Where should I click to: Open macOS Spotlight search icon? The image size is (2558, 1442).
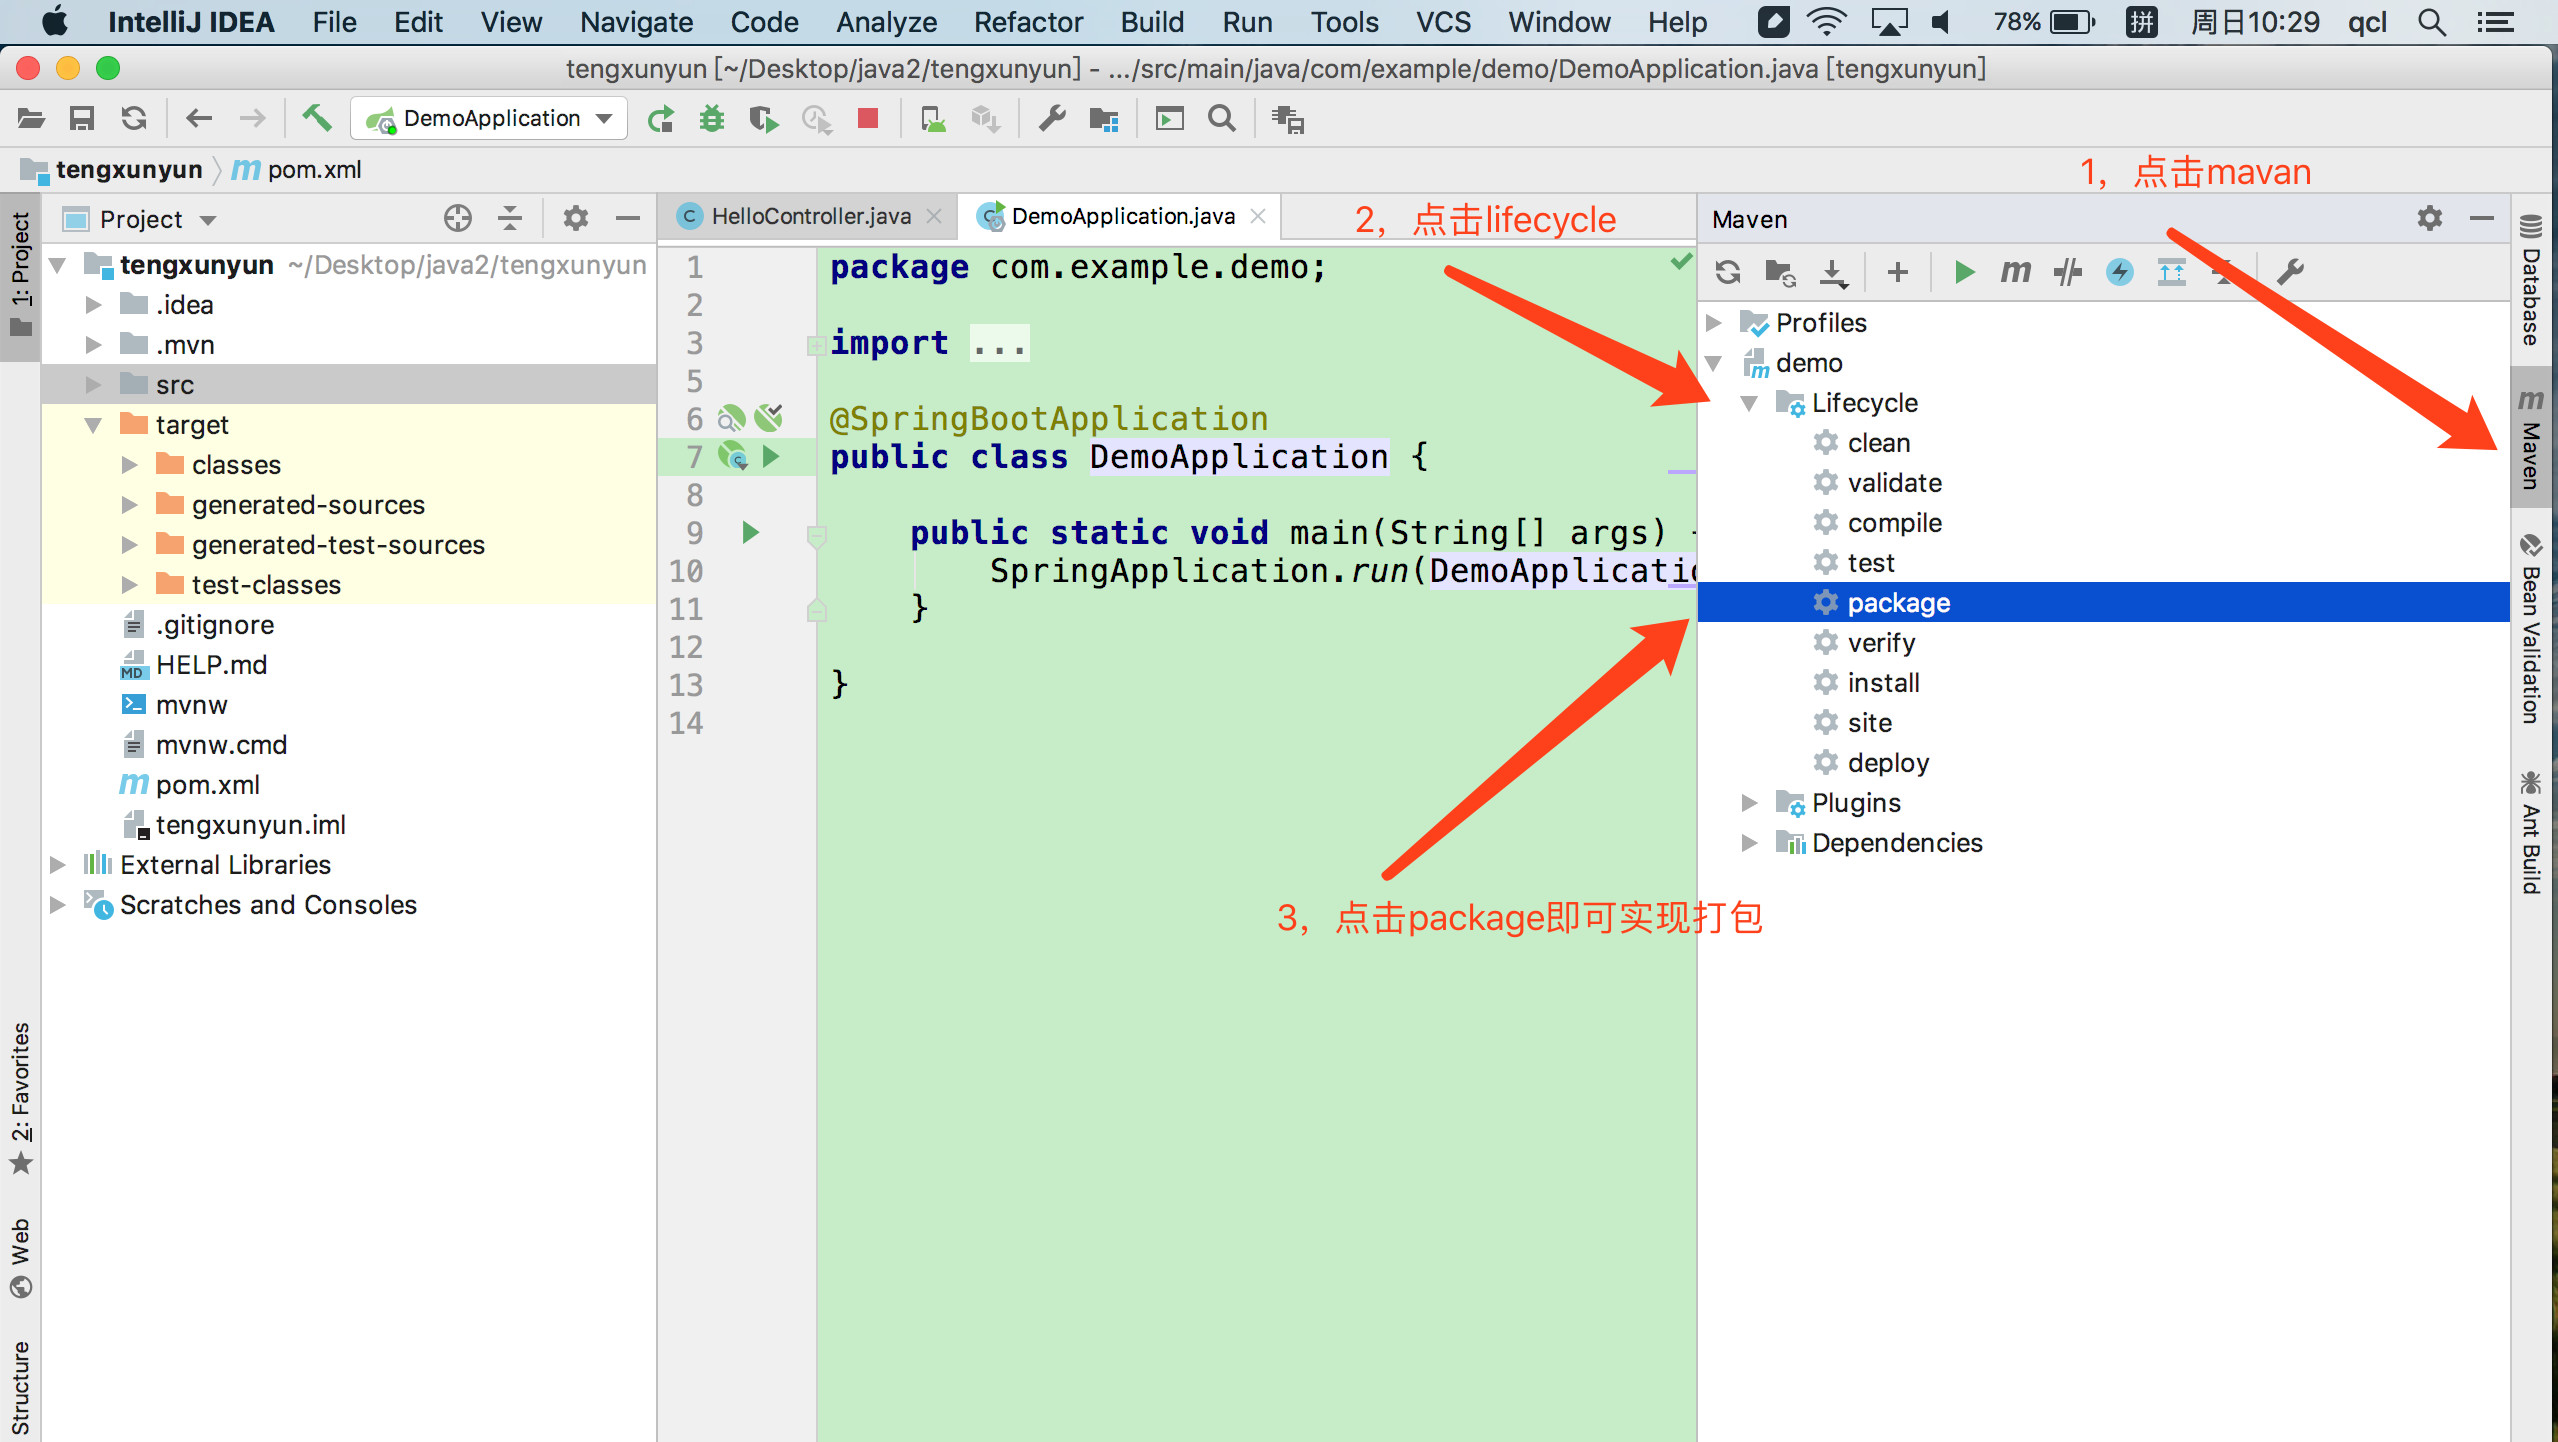pyautogui.click(x=2431, y=22)
